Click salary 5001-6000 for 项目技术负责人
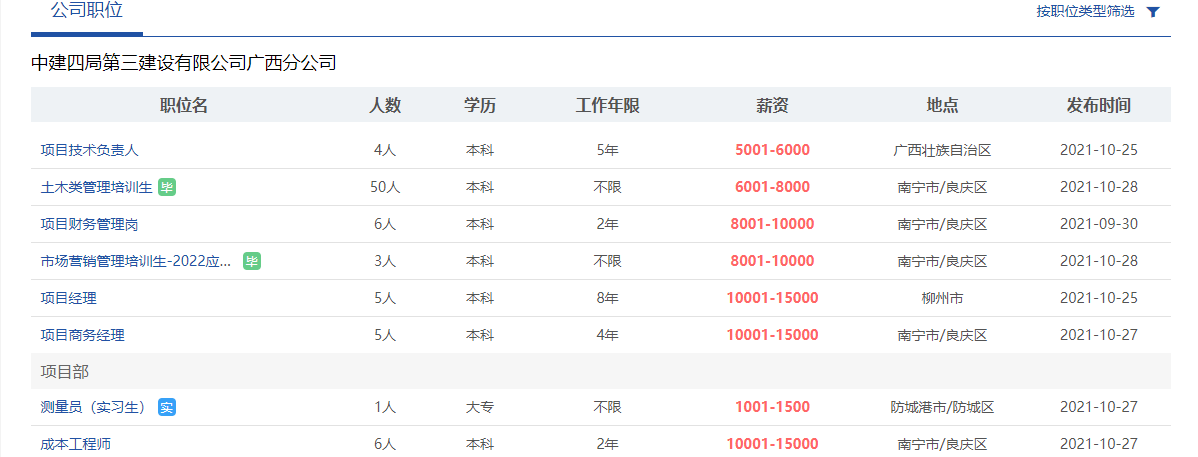The height and width of the screenshot is (457, 1198). [772, 151]
